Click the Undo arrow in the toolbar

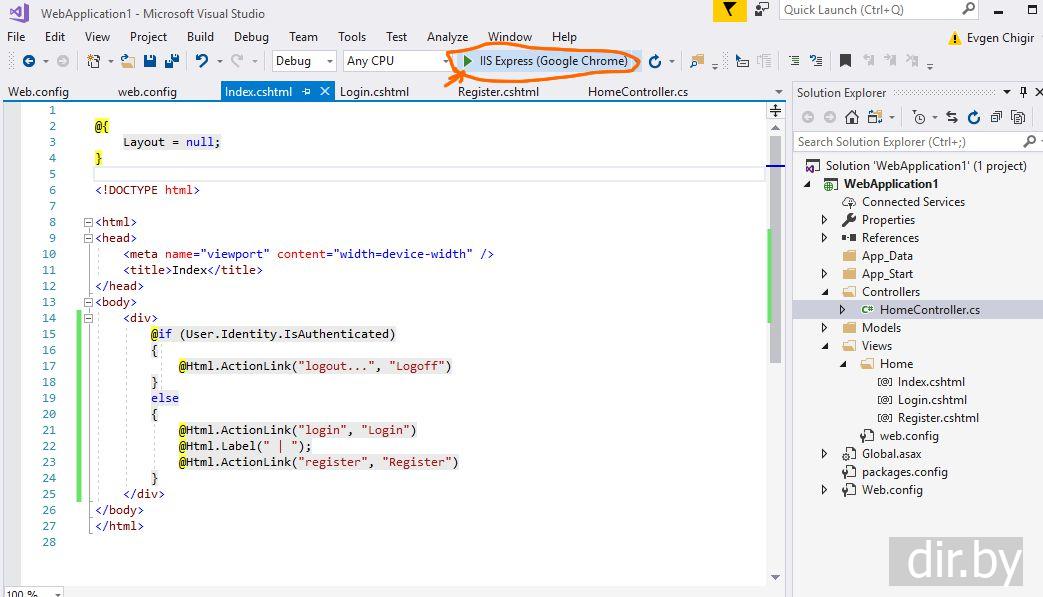click(x=202, y=61)
